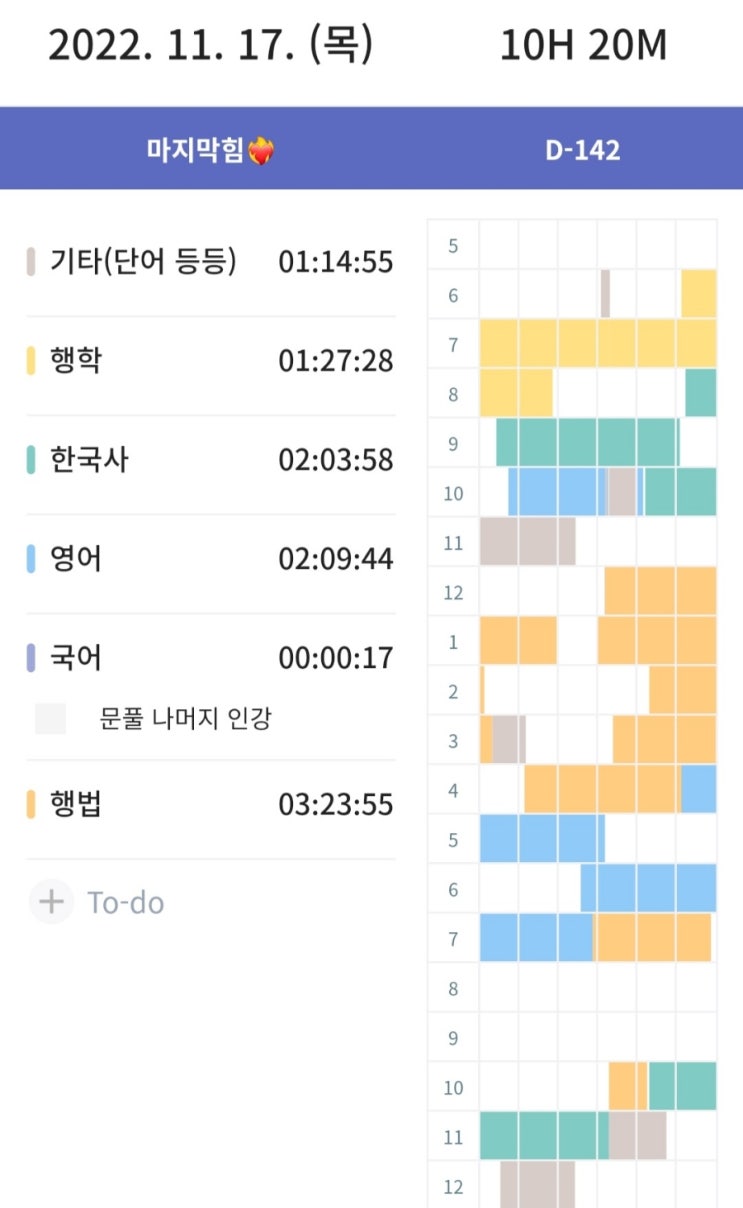Open the date 2022. 11. 17. (목)
Image resolution: width=743 pixels, height=1208 pixels.
coord(210,46)
